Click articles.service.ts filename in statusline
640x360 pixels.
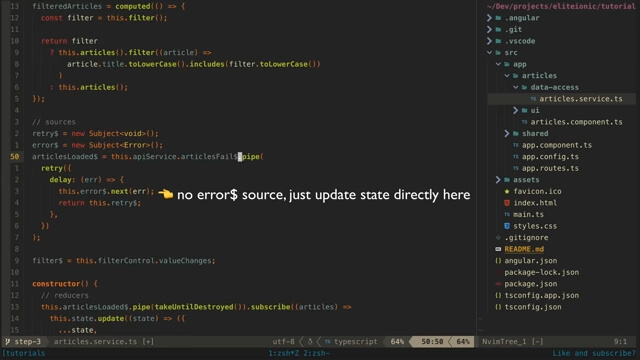click(96, 342)
